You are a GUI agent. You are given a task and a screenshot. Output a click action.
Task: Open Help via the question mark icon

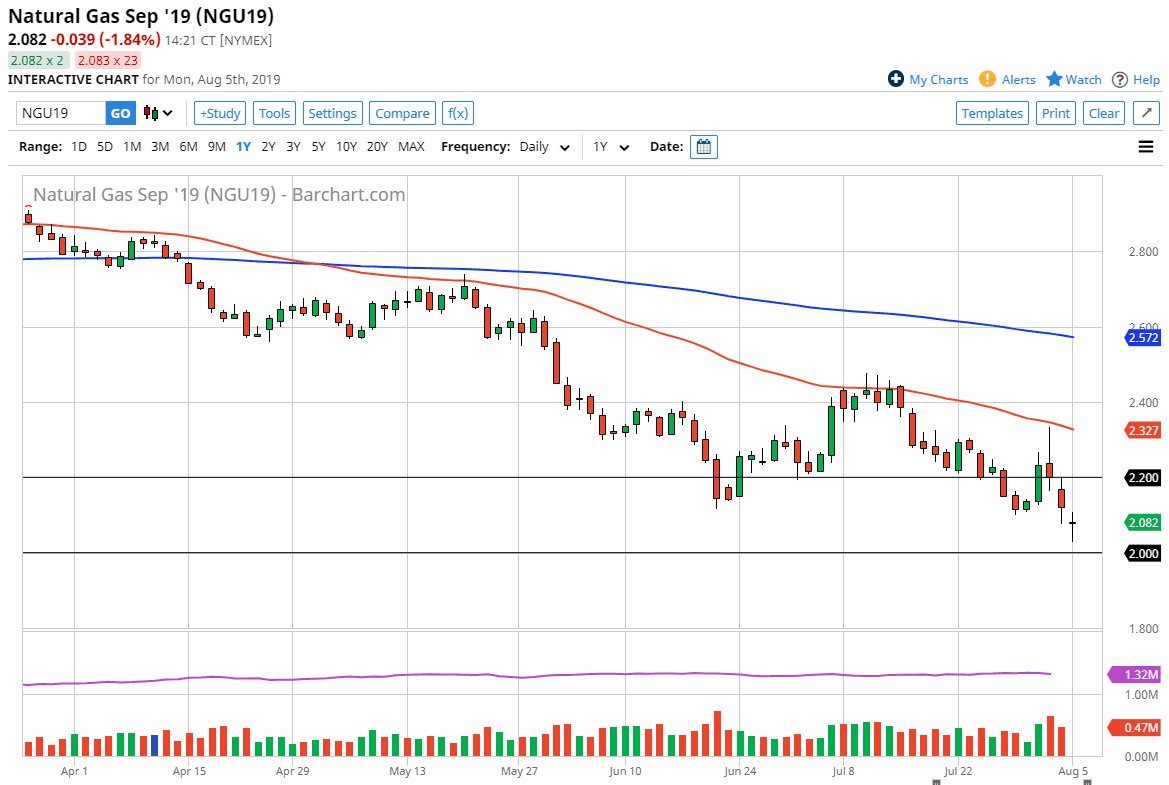pyautogui.click(x=1120, y=79)
